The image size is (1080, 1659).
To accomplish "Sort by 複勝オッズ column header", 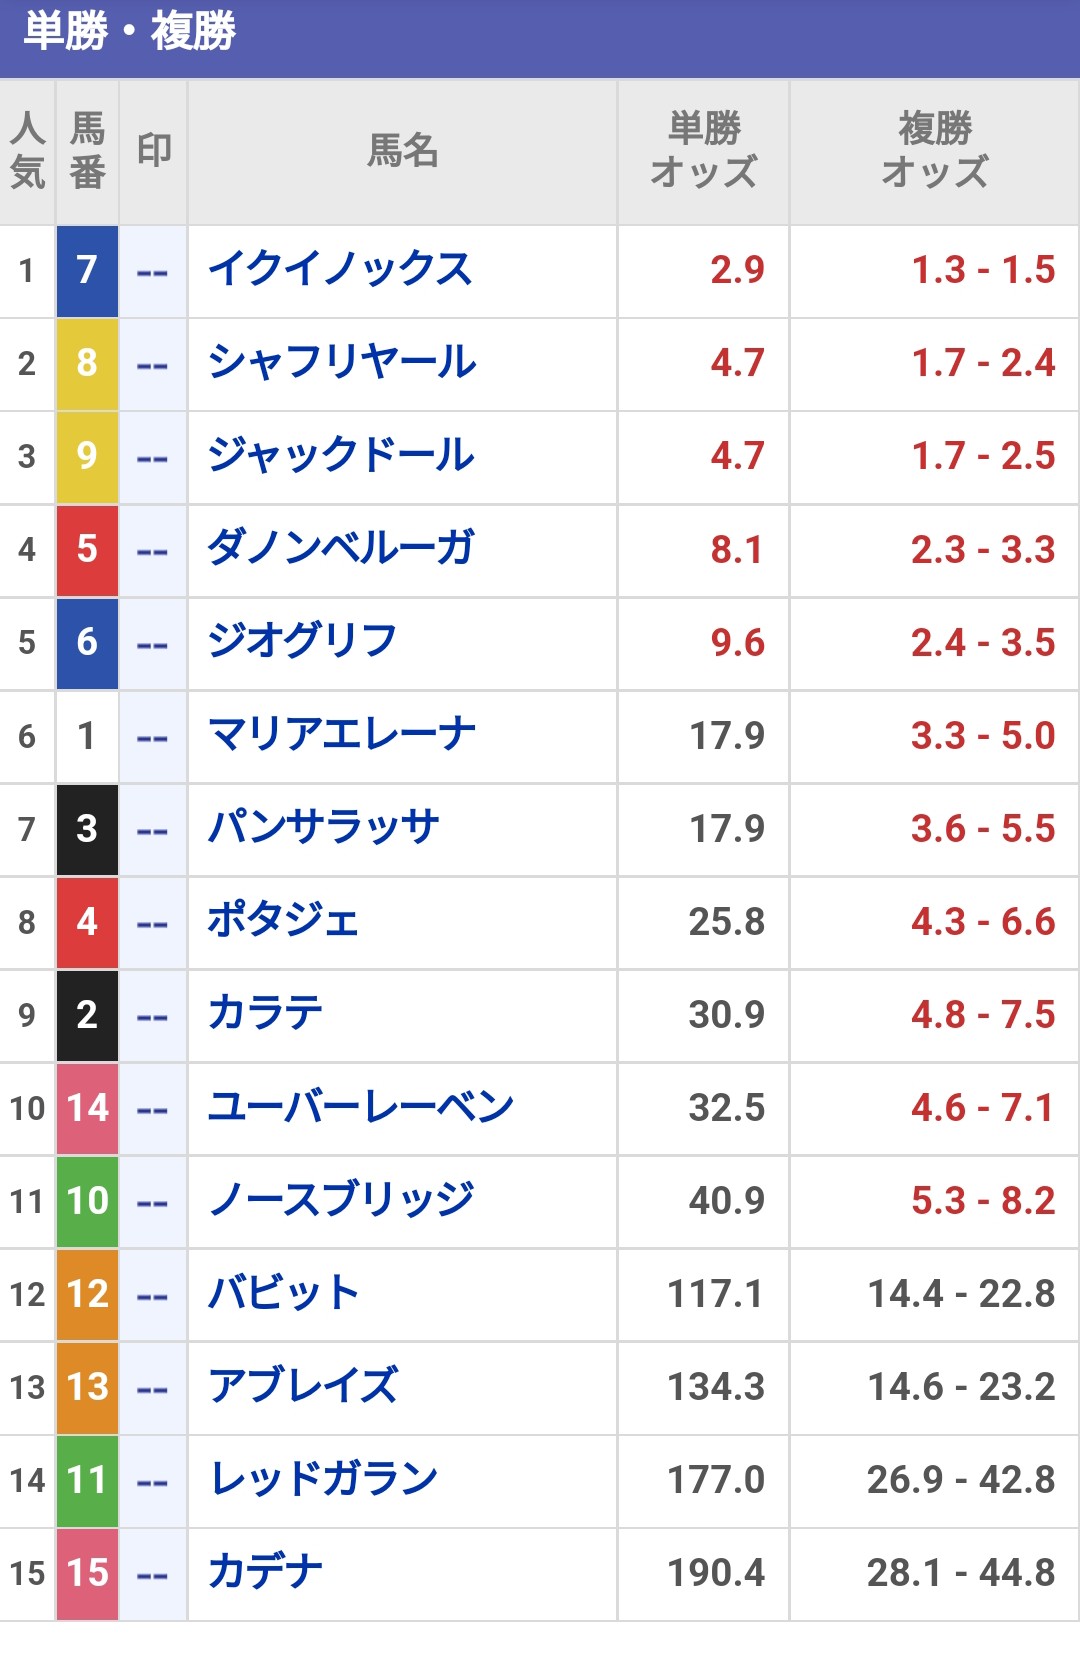I will coord(934,151).
